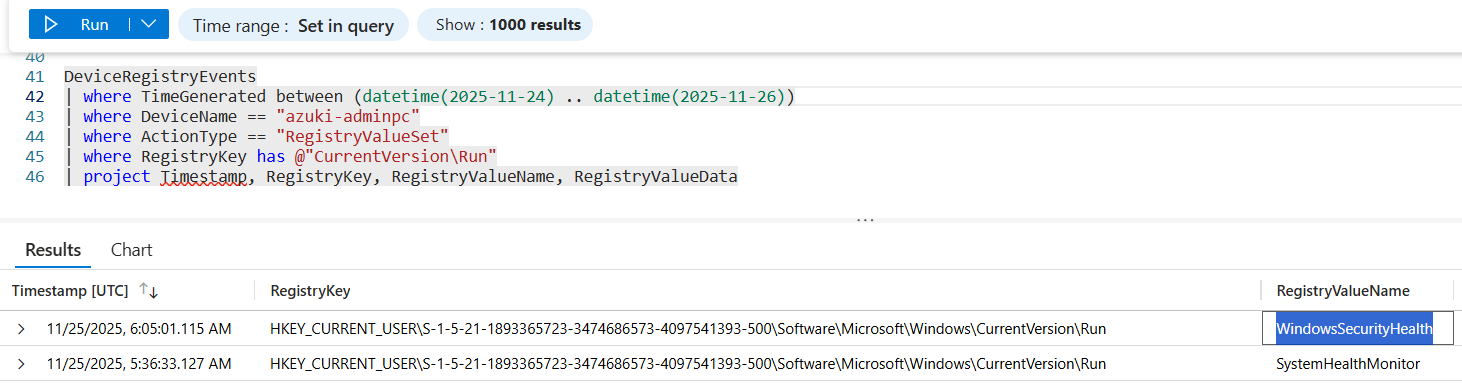
Task: Run the query with the Run button
Action: (80, 25)
